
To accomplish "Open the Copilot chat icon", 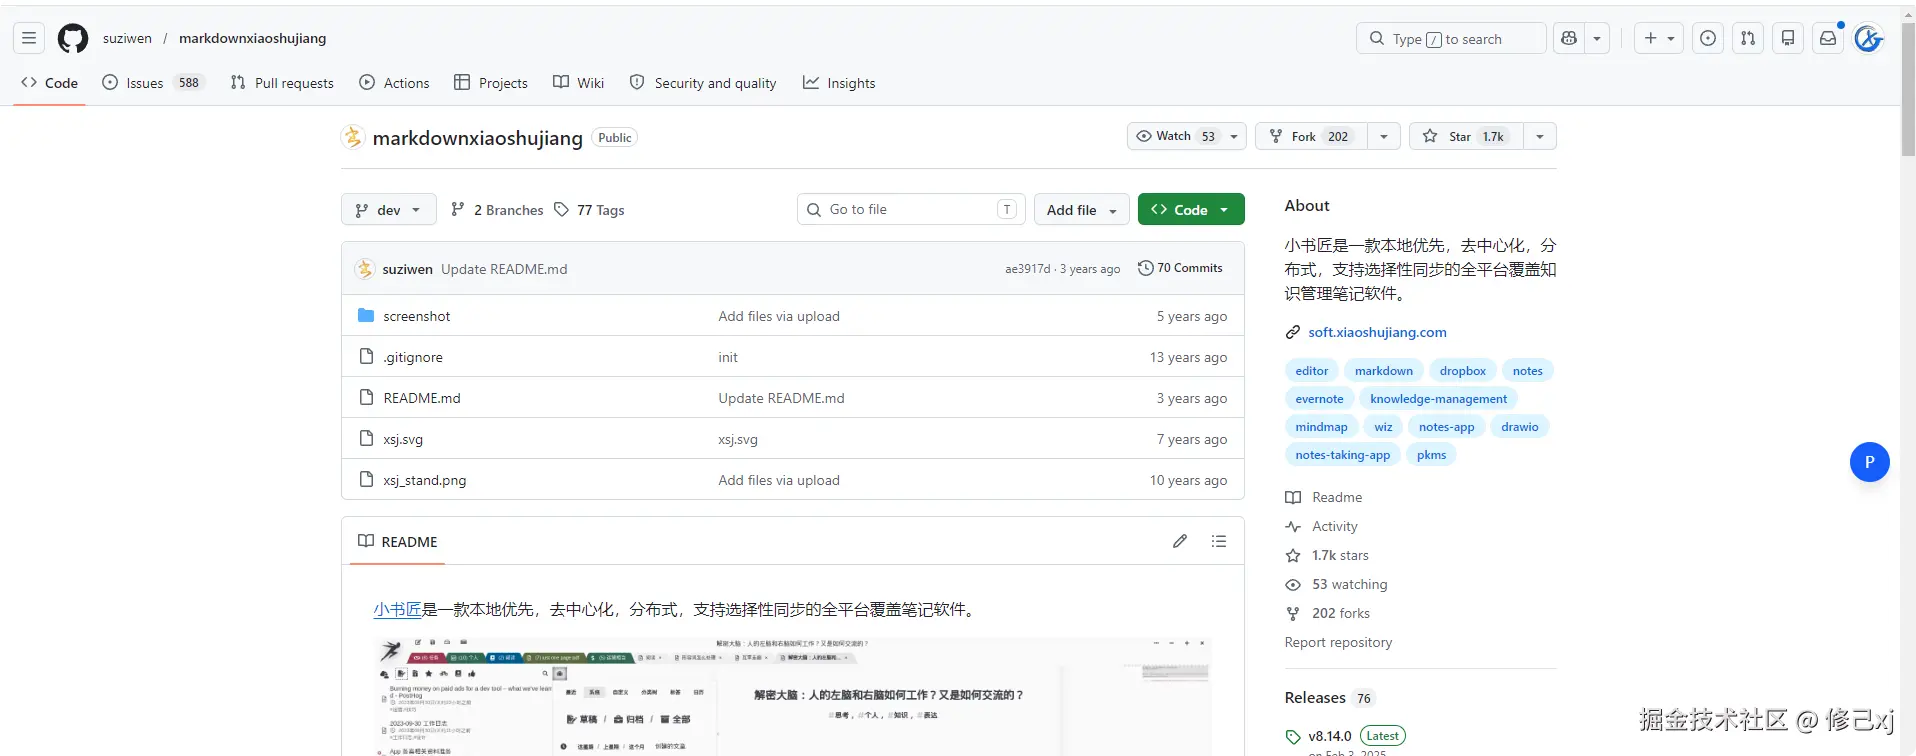I will 1569,38.
